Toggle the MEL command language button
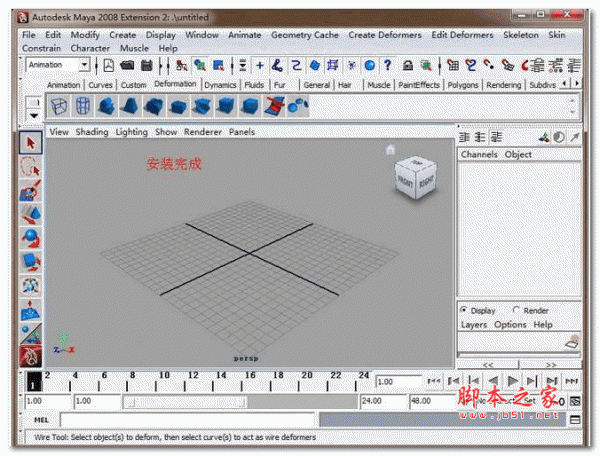Screen dimensions: 600x456 41,420
